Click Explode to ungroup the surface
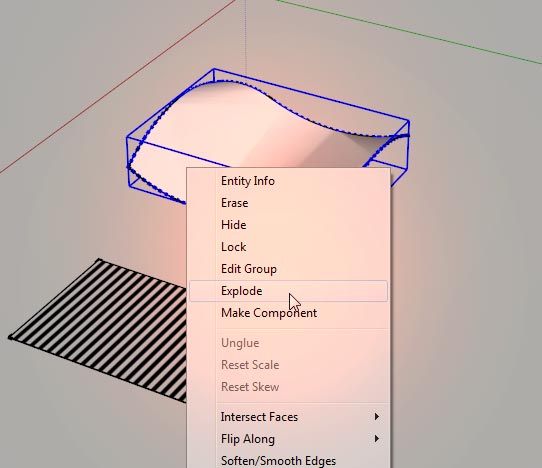This screenshot has width=542, height=468. pyautogui.click(x=288, y=291)
